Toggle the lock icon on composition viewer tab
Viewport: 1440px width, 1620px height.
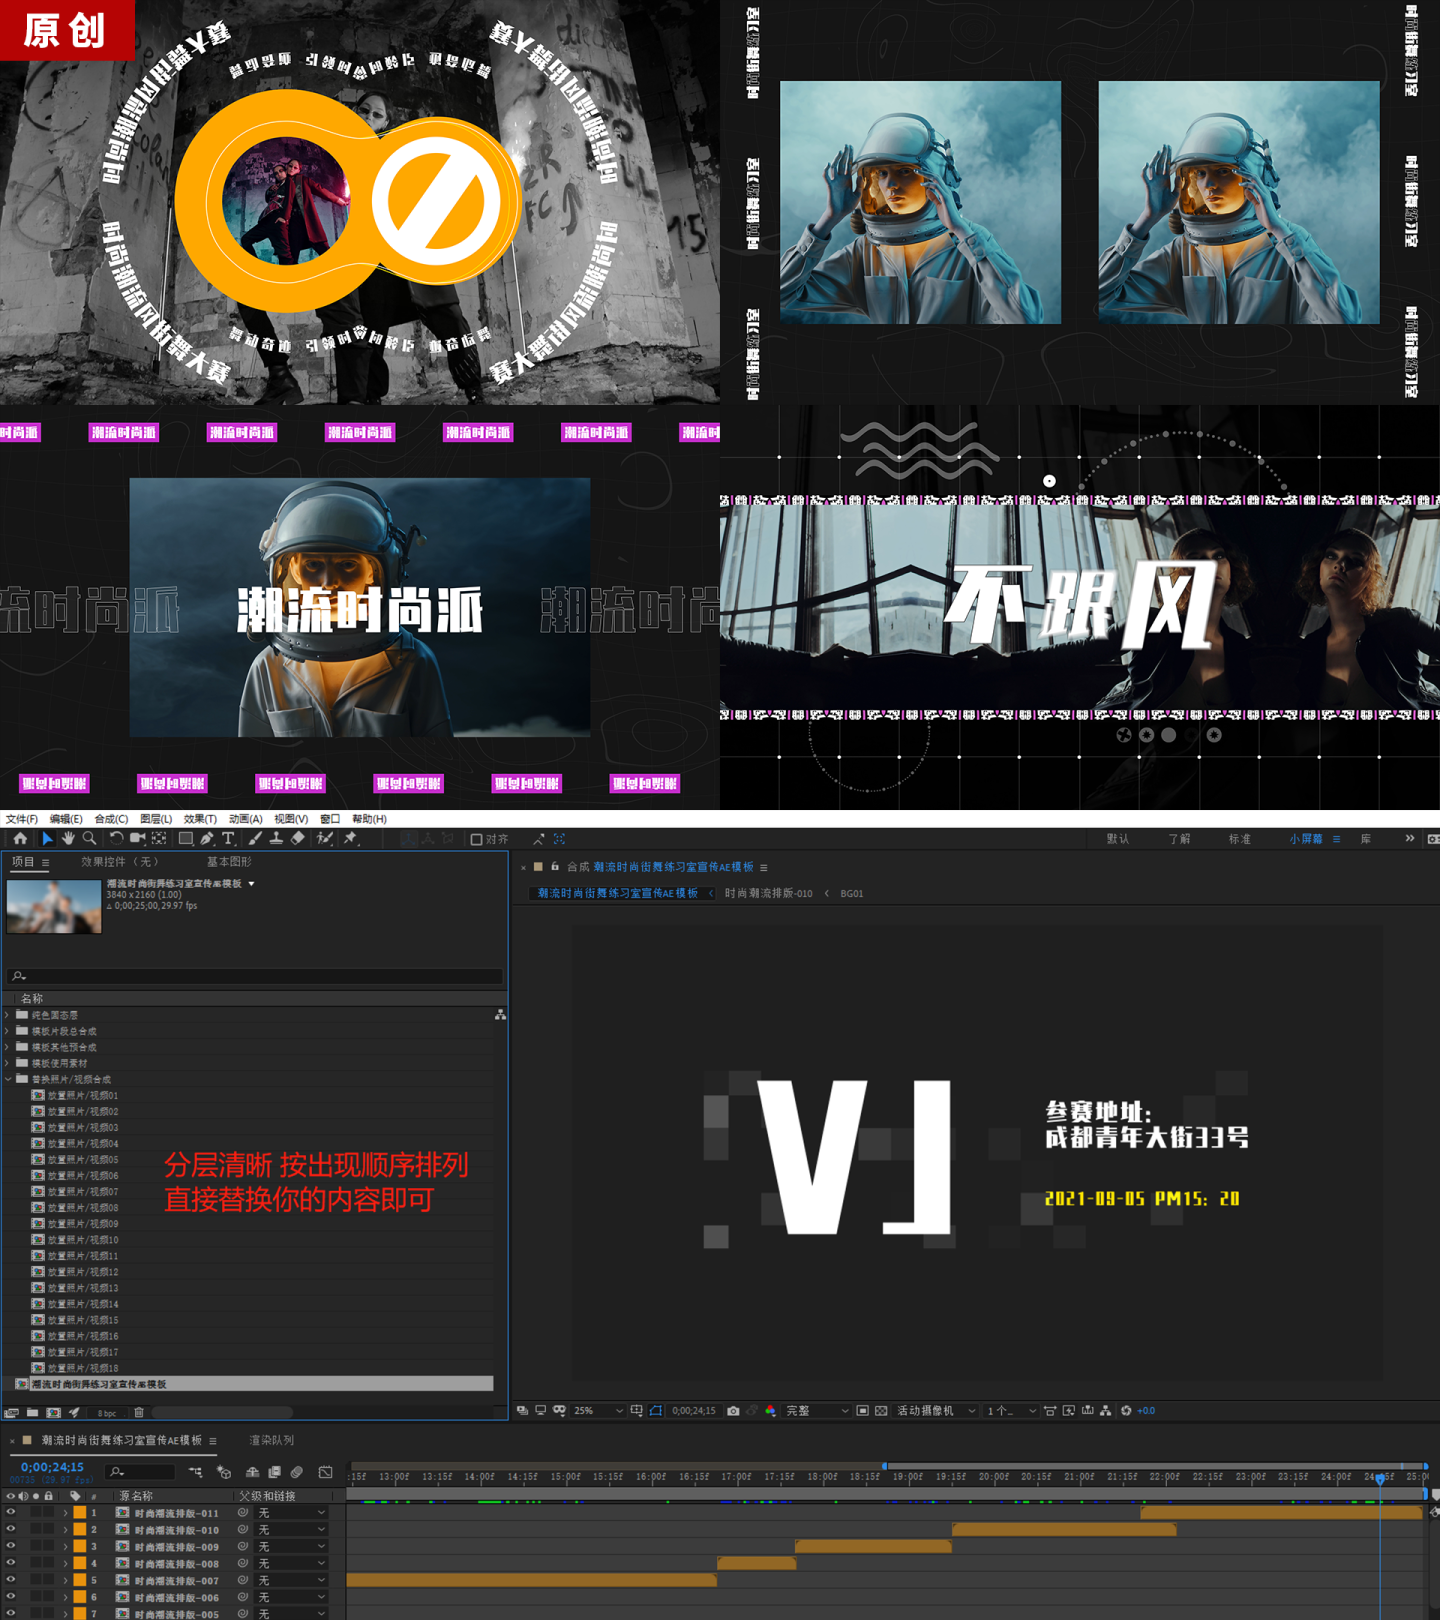[x=555, y=867]
